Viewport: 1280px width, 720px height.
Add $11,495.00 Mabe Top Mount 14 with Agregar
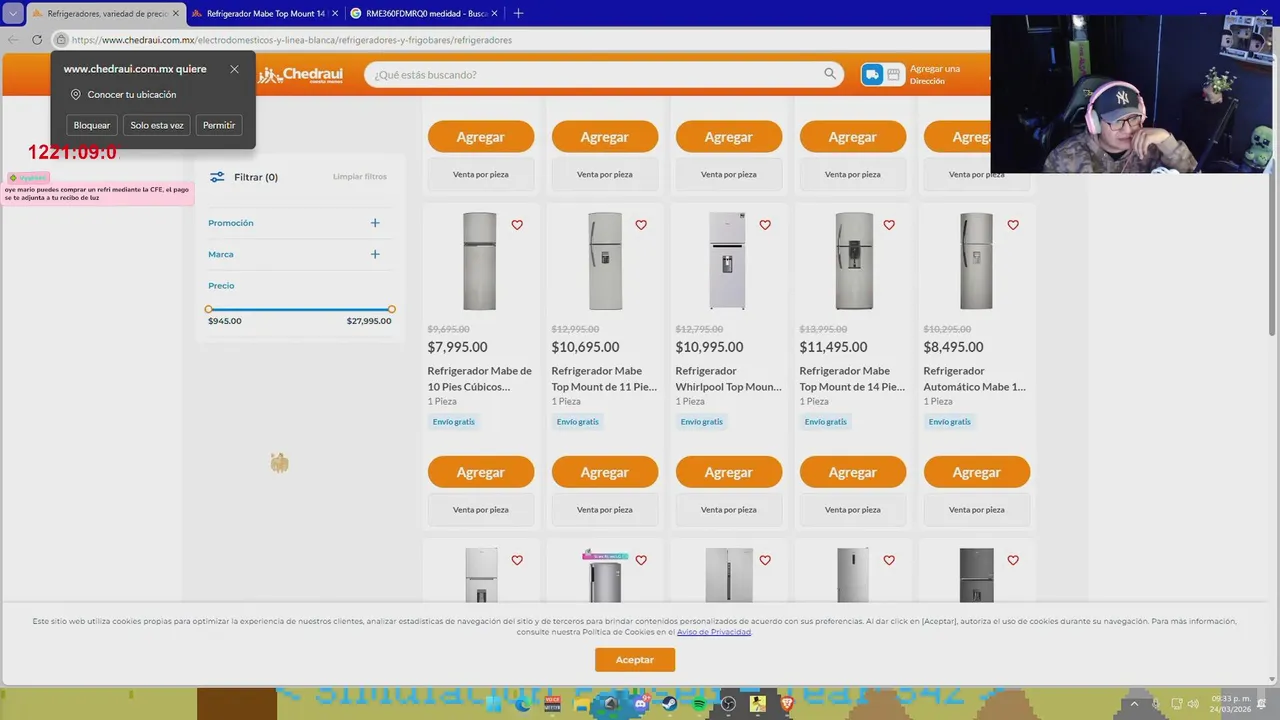coord(853,472)
